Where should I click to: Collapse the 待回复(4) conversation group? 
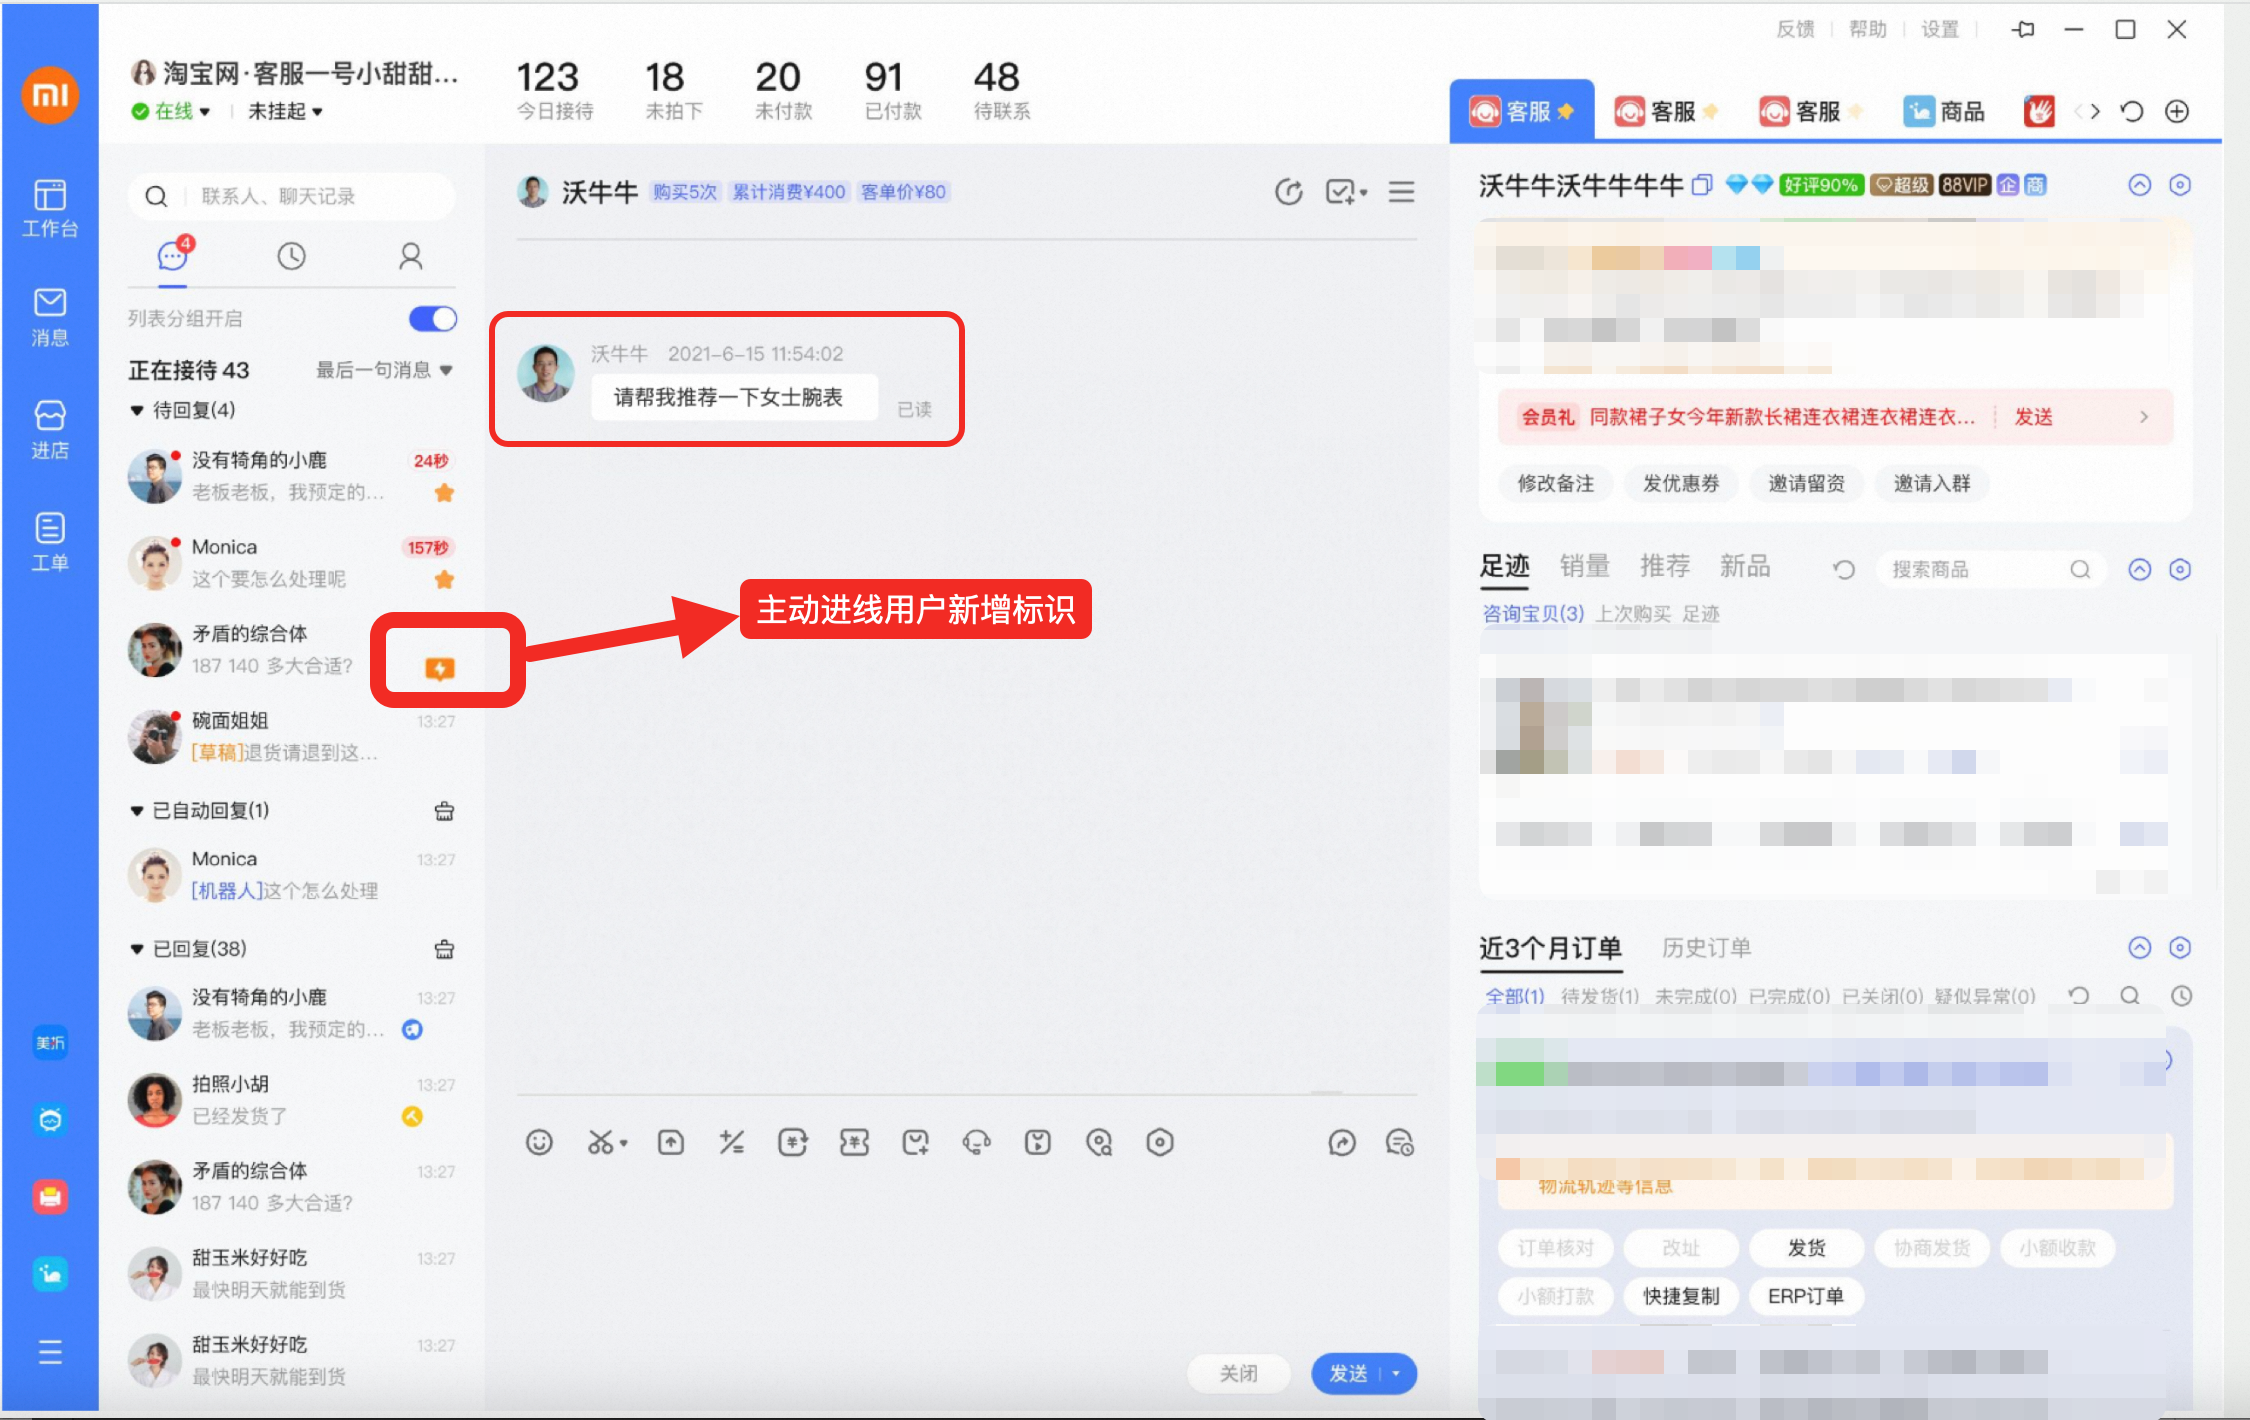click(x=137, y=410)
